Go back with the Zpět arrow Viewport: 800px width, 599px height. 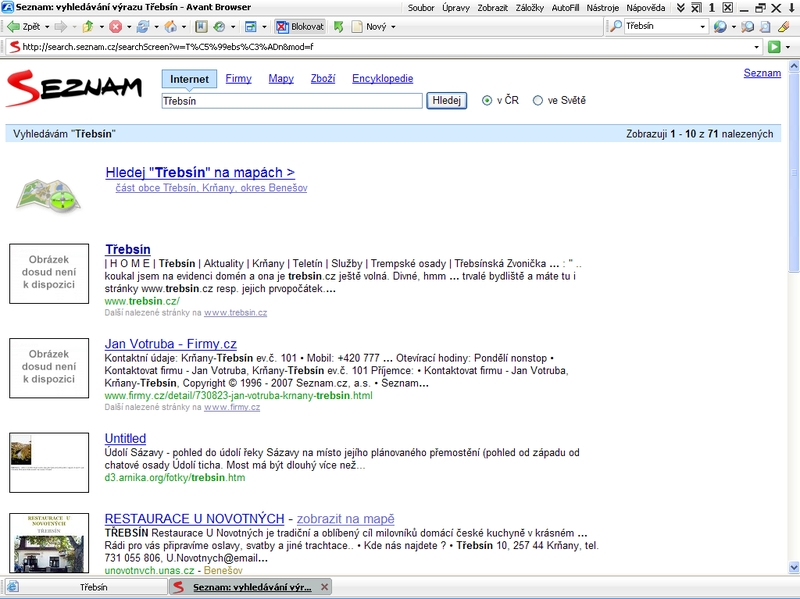coord(22,27)
